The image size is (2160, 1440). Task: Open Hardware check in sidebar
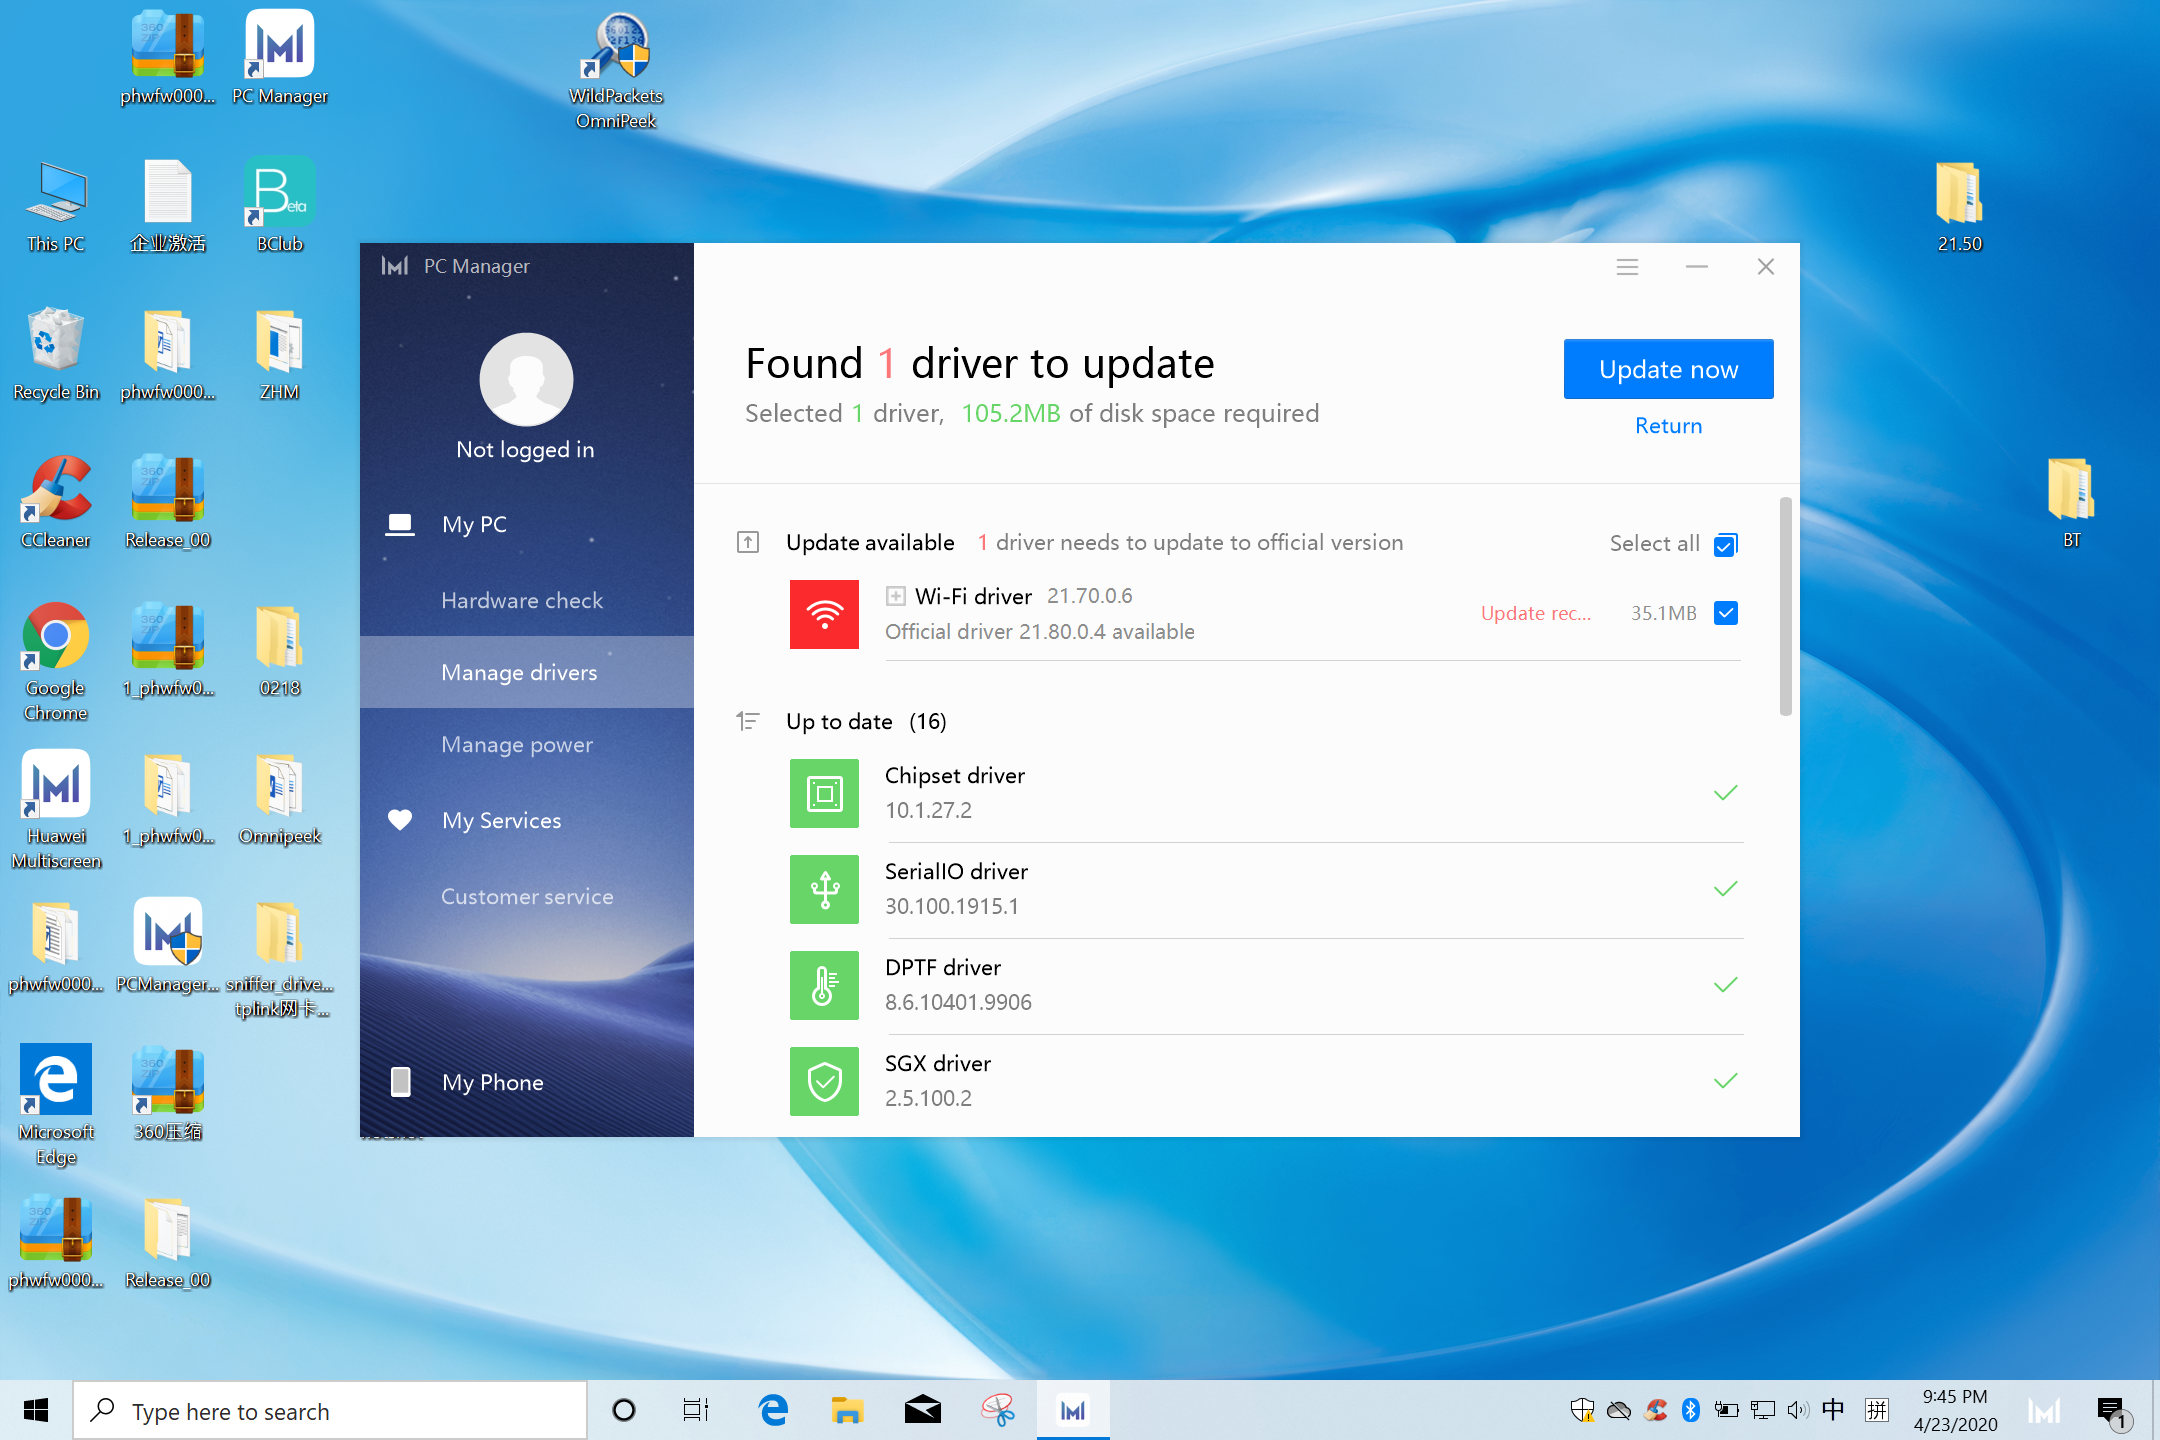pyautogui.click(x=522, y=598)
